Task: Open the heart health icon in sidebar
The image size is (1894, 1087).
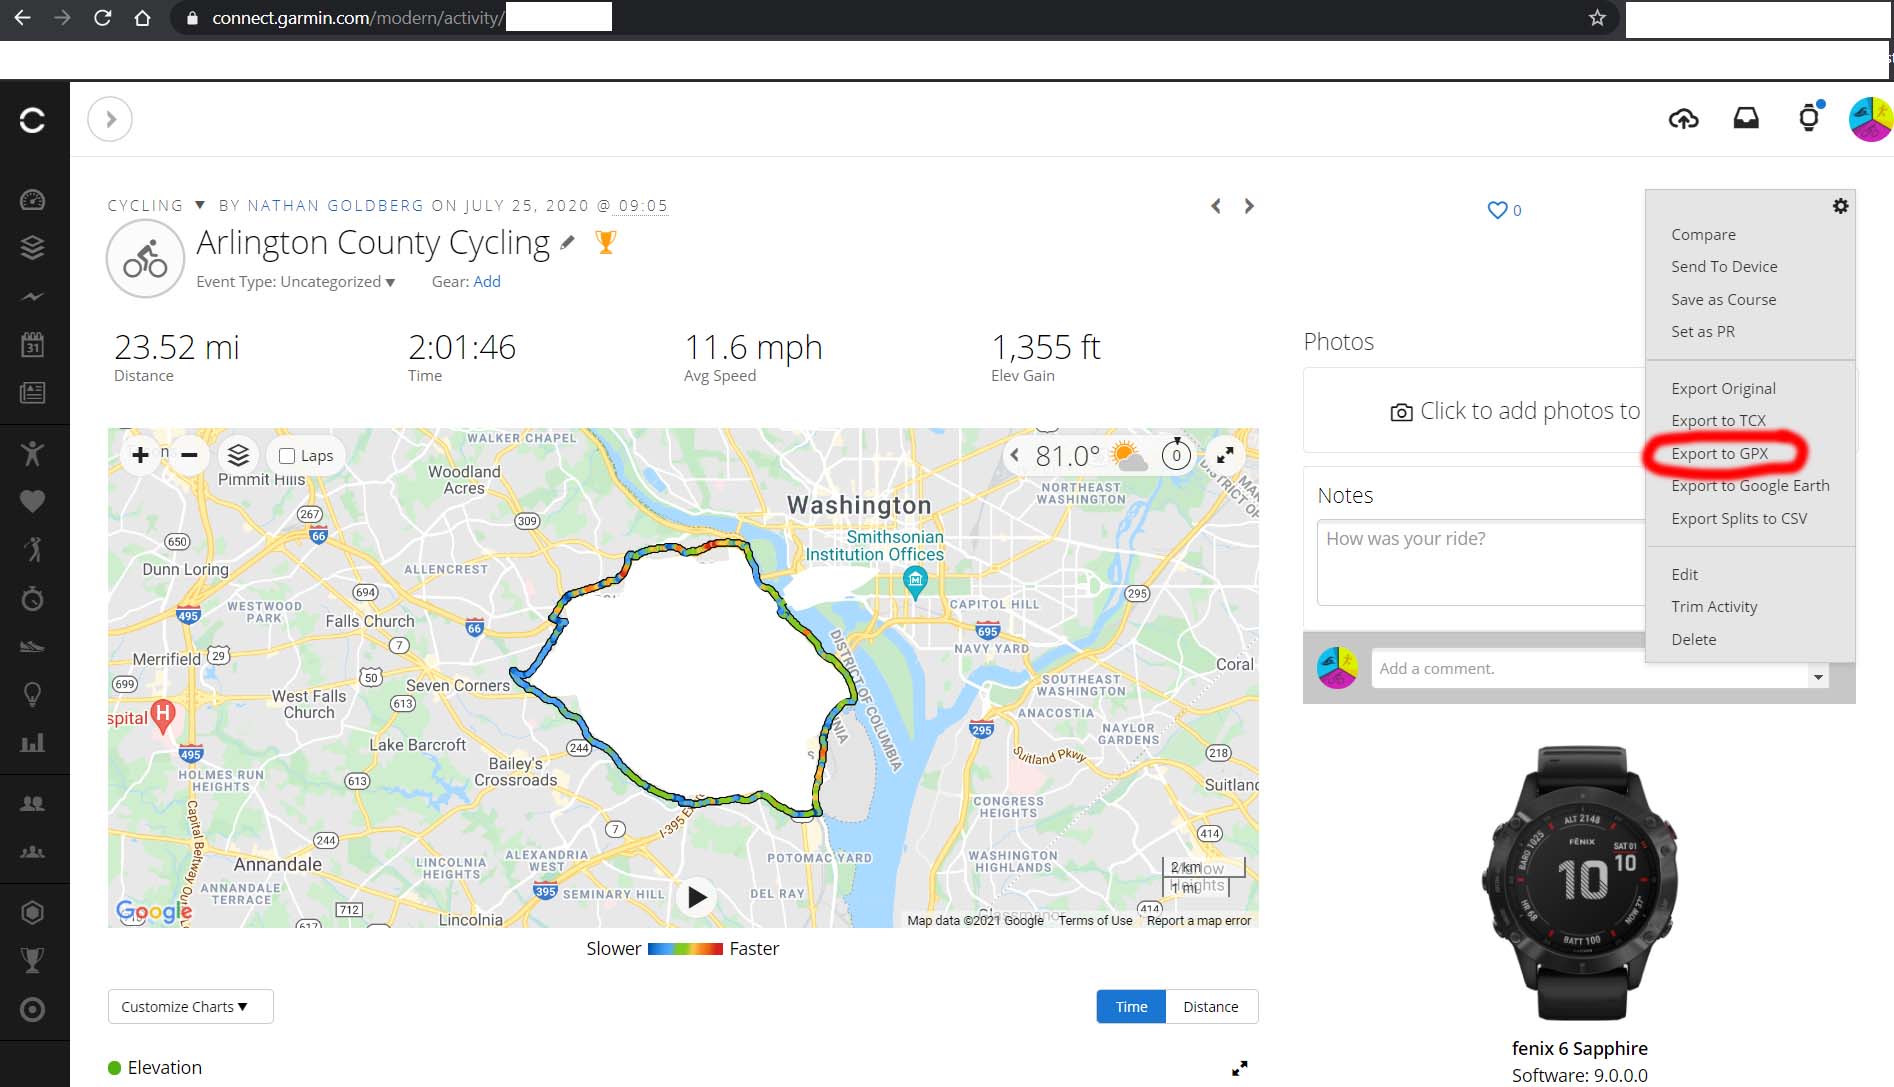Action: click(32, 501)
